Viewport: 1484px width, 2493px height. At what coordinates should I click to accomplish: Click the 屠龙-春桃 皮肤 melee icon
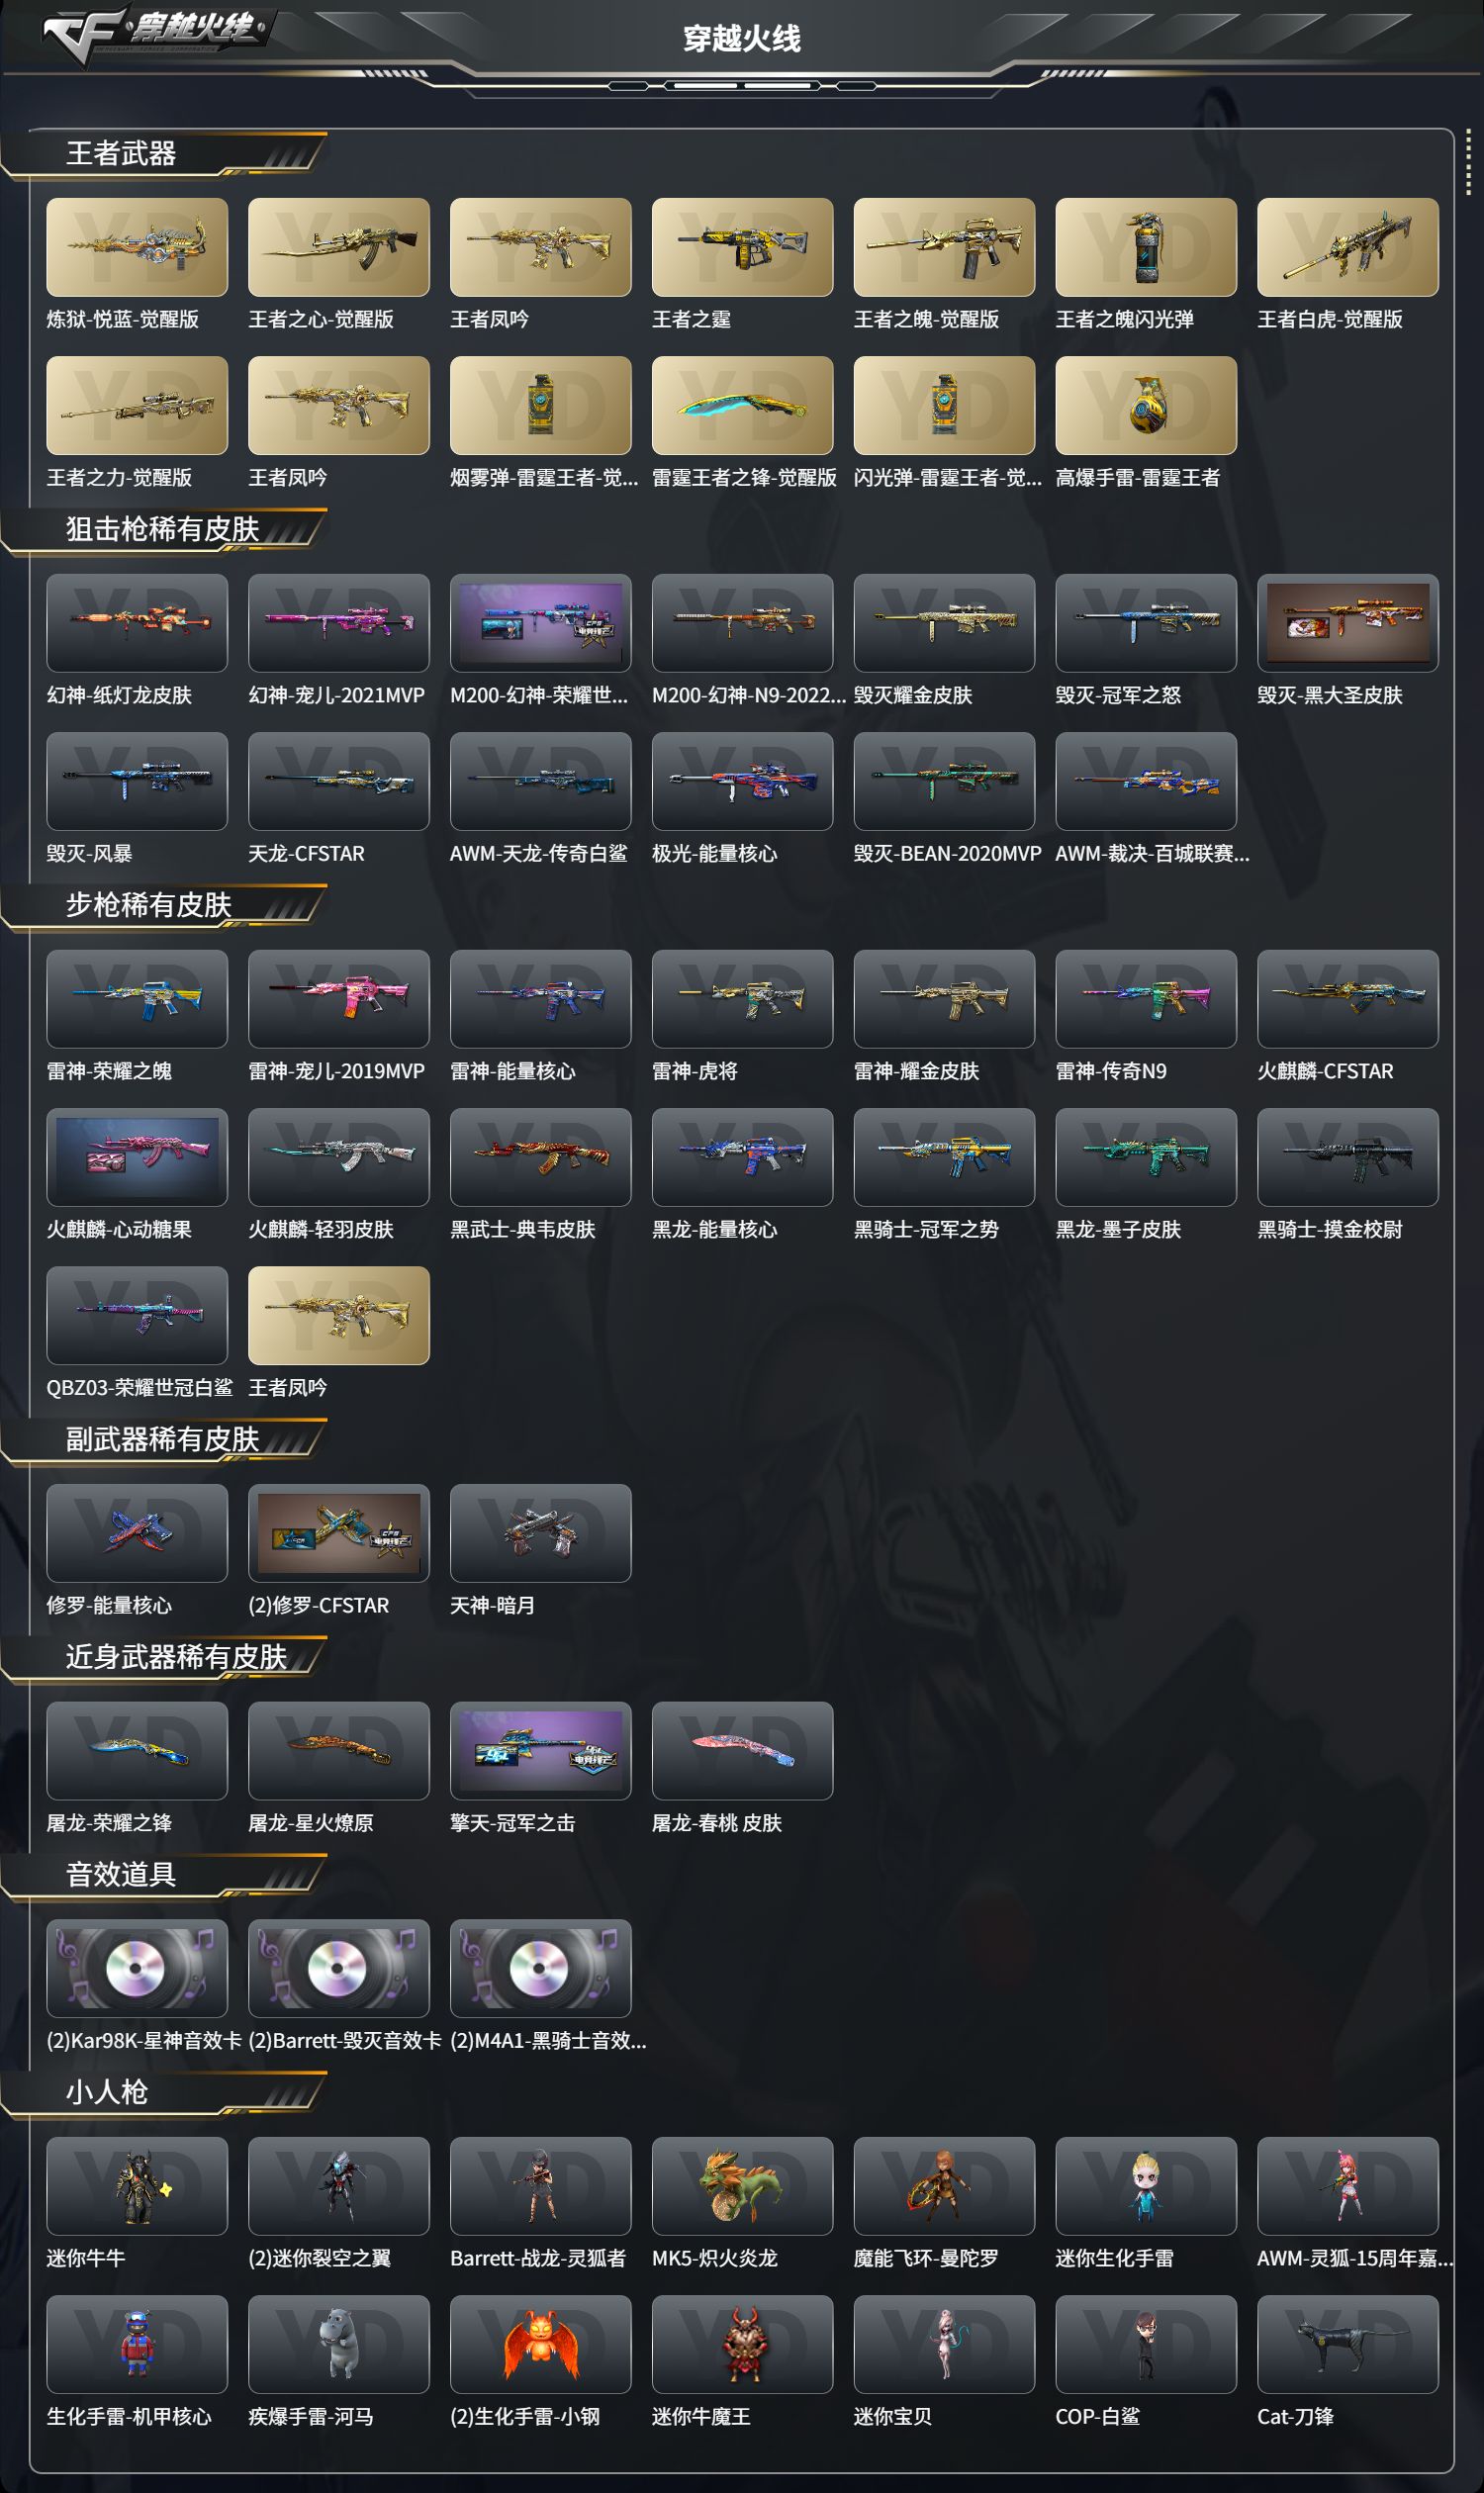click(742, 1751)
